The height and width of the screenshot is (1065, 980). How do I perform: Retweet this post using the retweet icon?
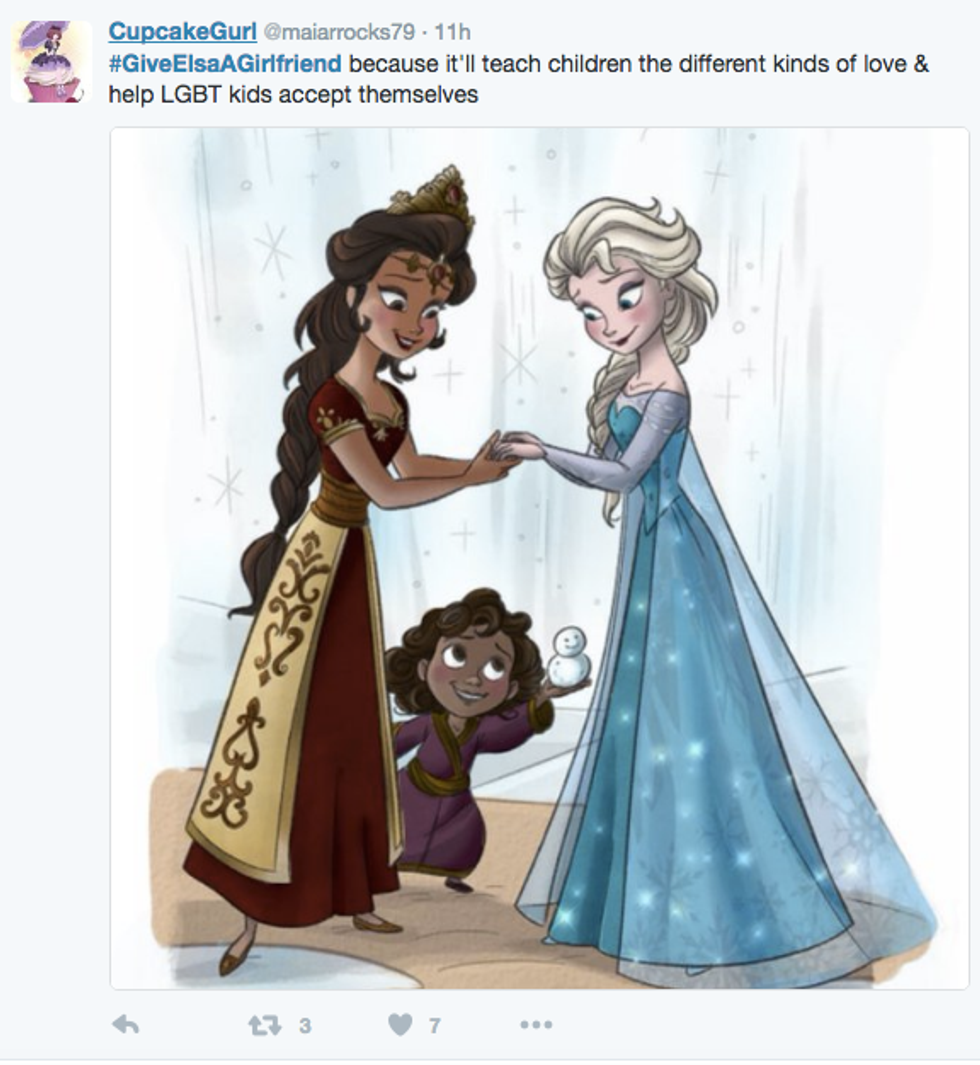click(x=265, y=1025)
